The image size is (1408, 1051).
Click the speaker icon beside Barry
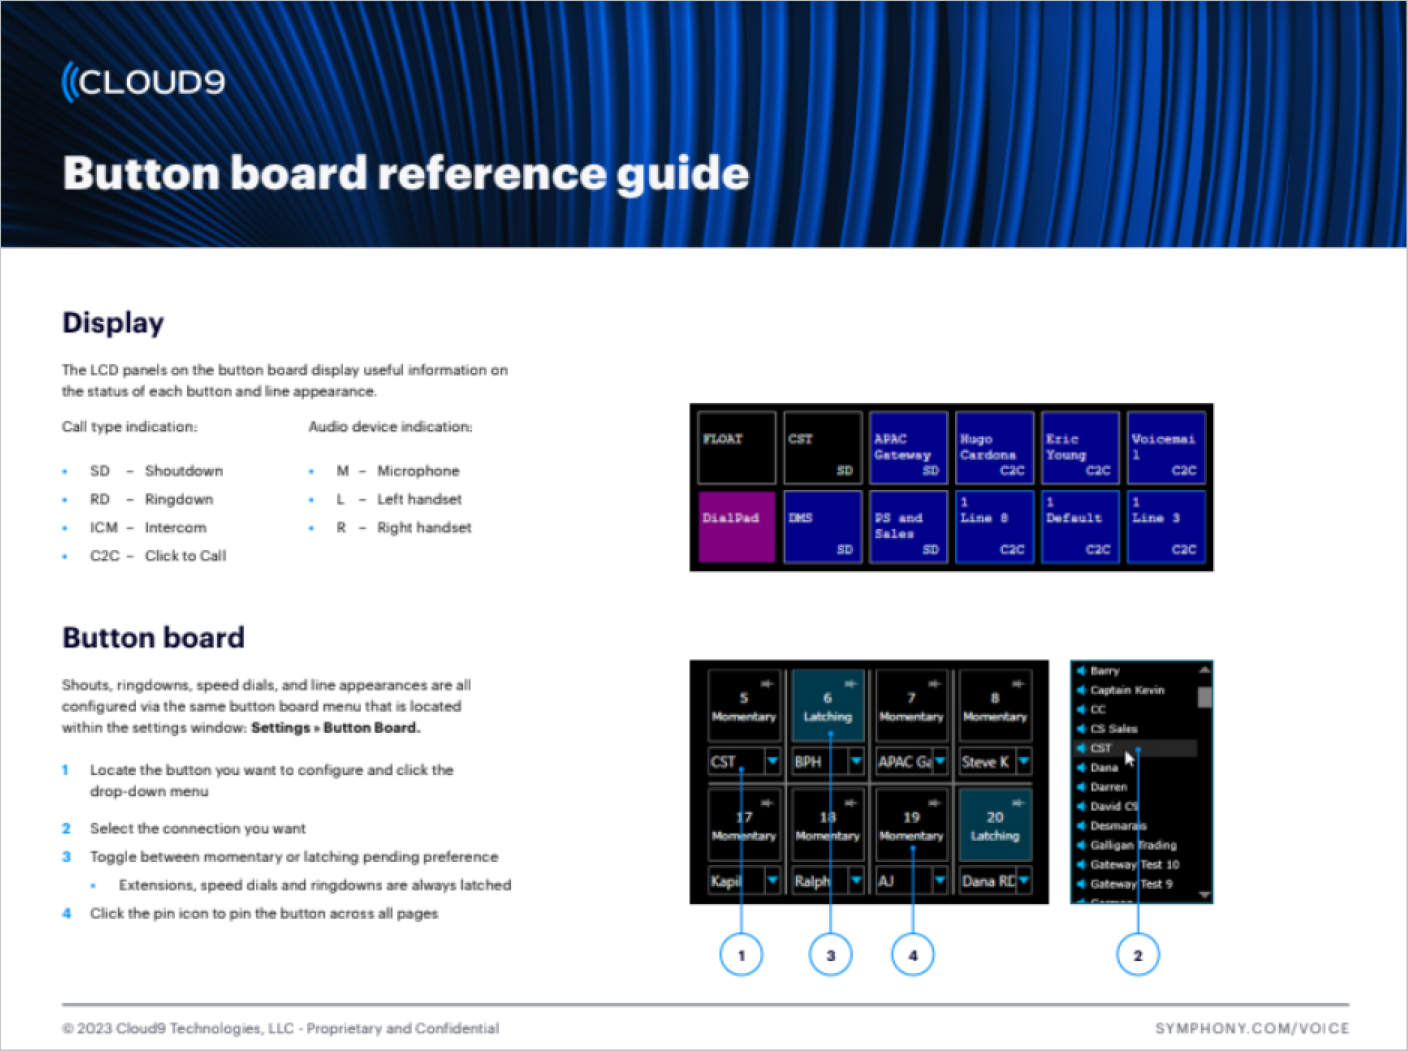pos(1081,671)
